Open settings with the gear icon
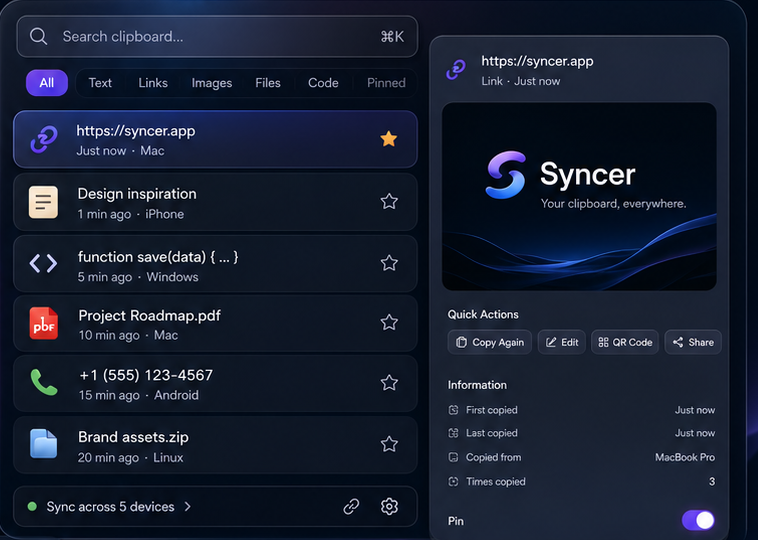 [389, 506]
